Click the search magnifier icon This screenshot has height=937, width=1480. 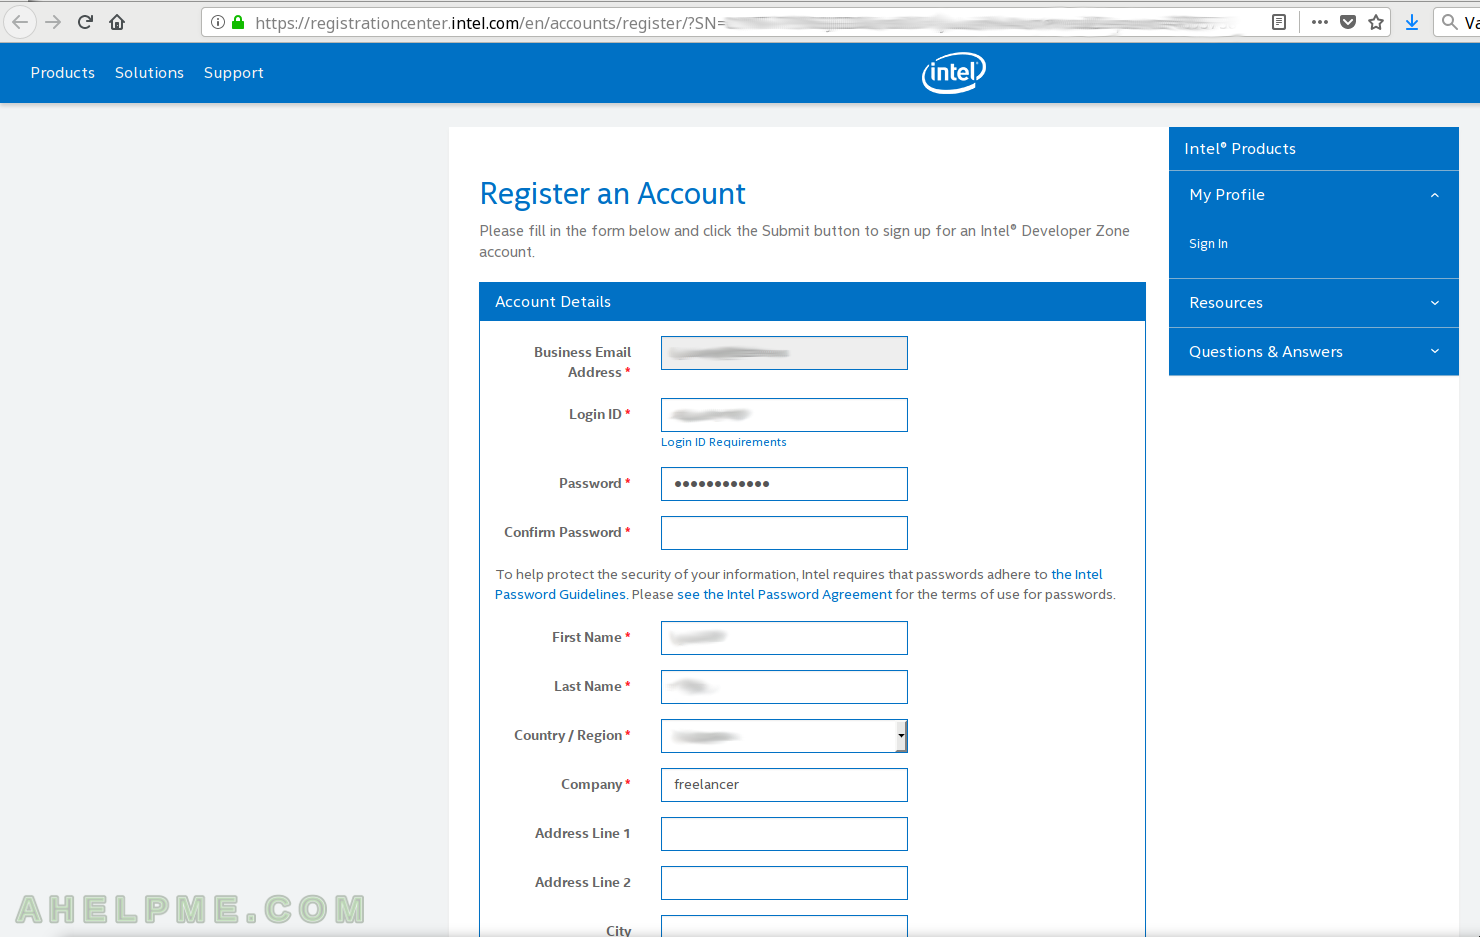click(1449, 22)
